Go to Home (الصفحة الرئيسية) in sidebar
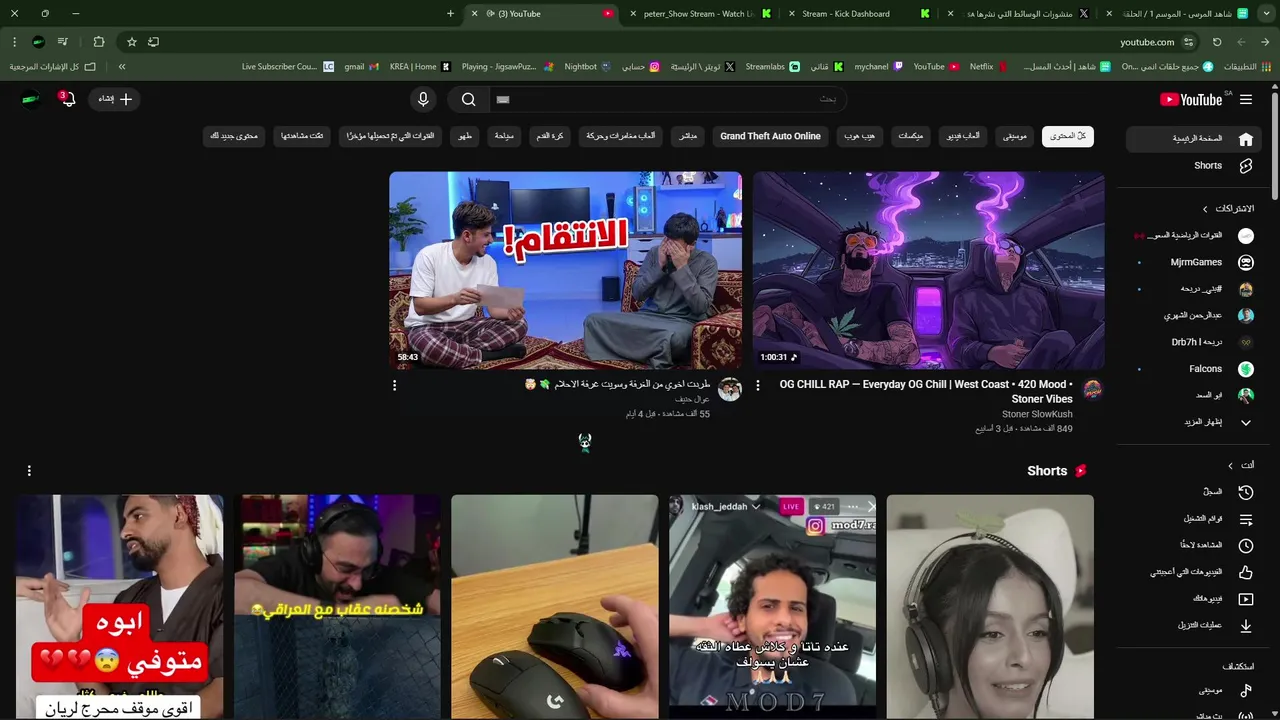Viewport: 1280px width, 720px height. pos(1192,139)
